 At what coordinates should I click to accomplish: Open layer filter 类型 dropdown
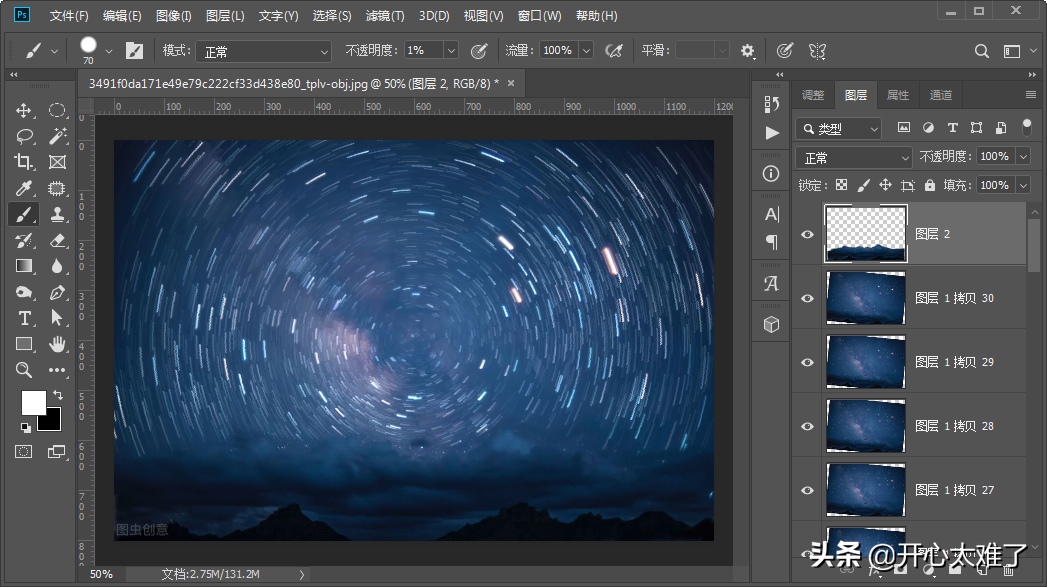839,128
